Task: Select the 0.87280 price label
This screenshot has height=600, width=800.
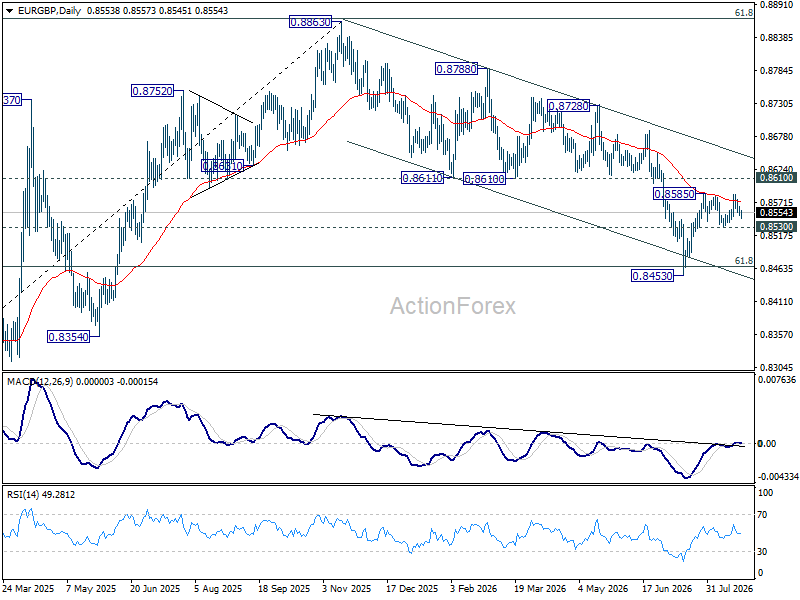Action: pyautogui.click(x=568, y=106)
